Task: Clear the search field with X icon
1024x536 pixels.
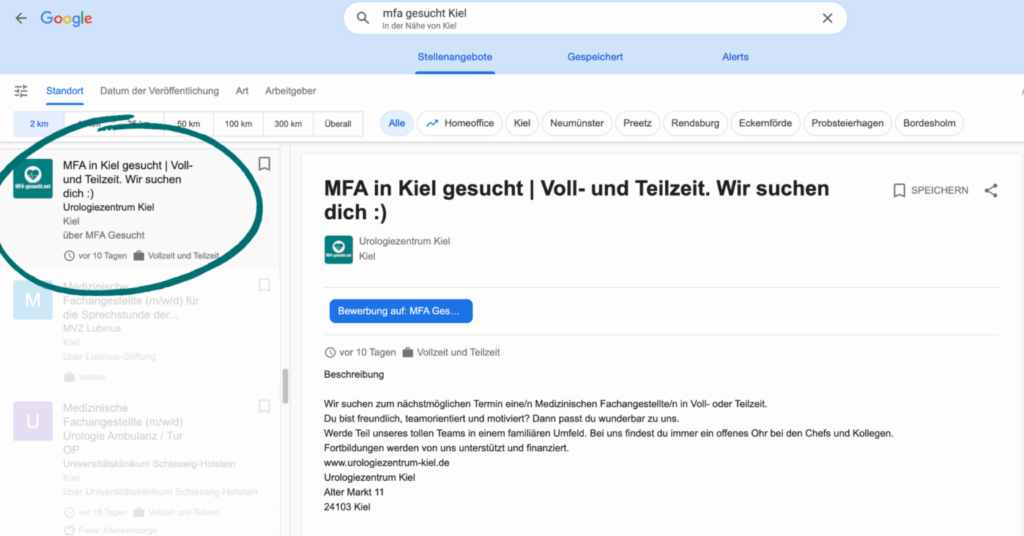Action: coord(827,18)
